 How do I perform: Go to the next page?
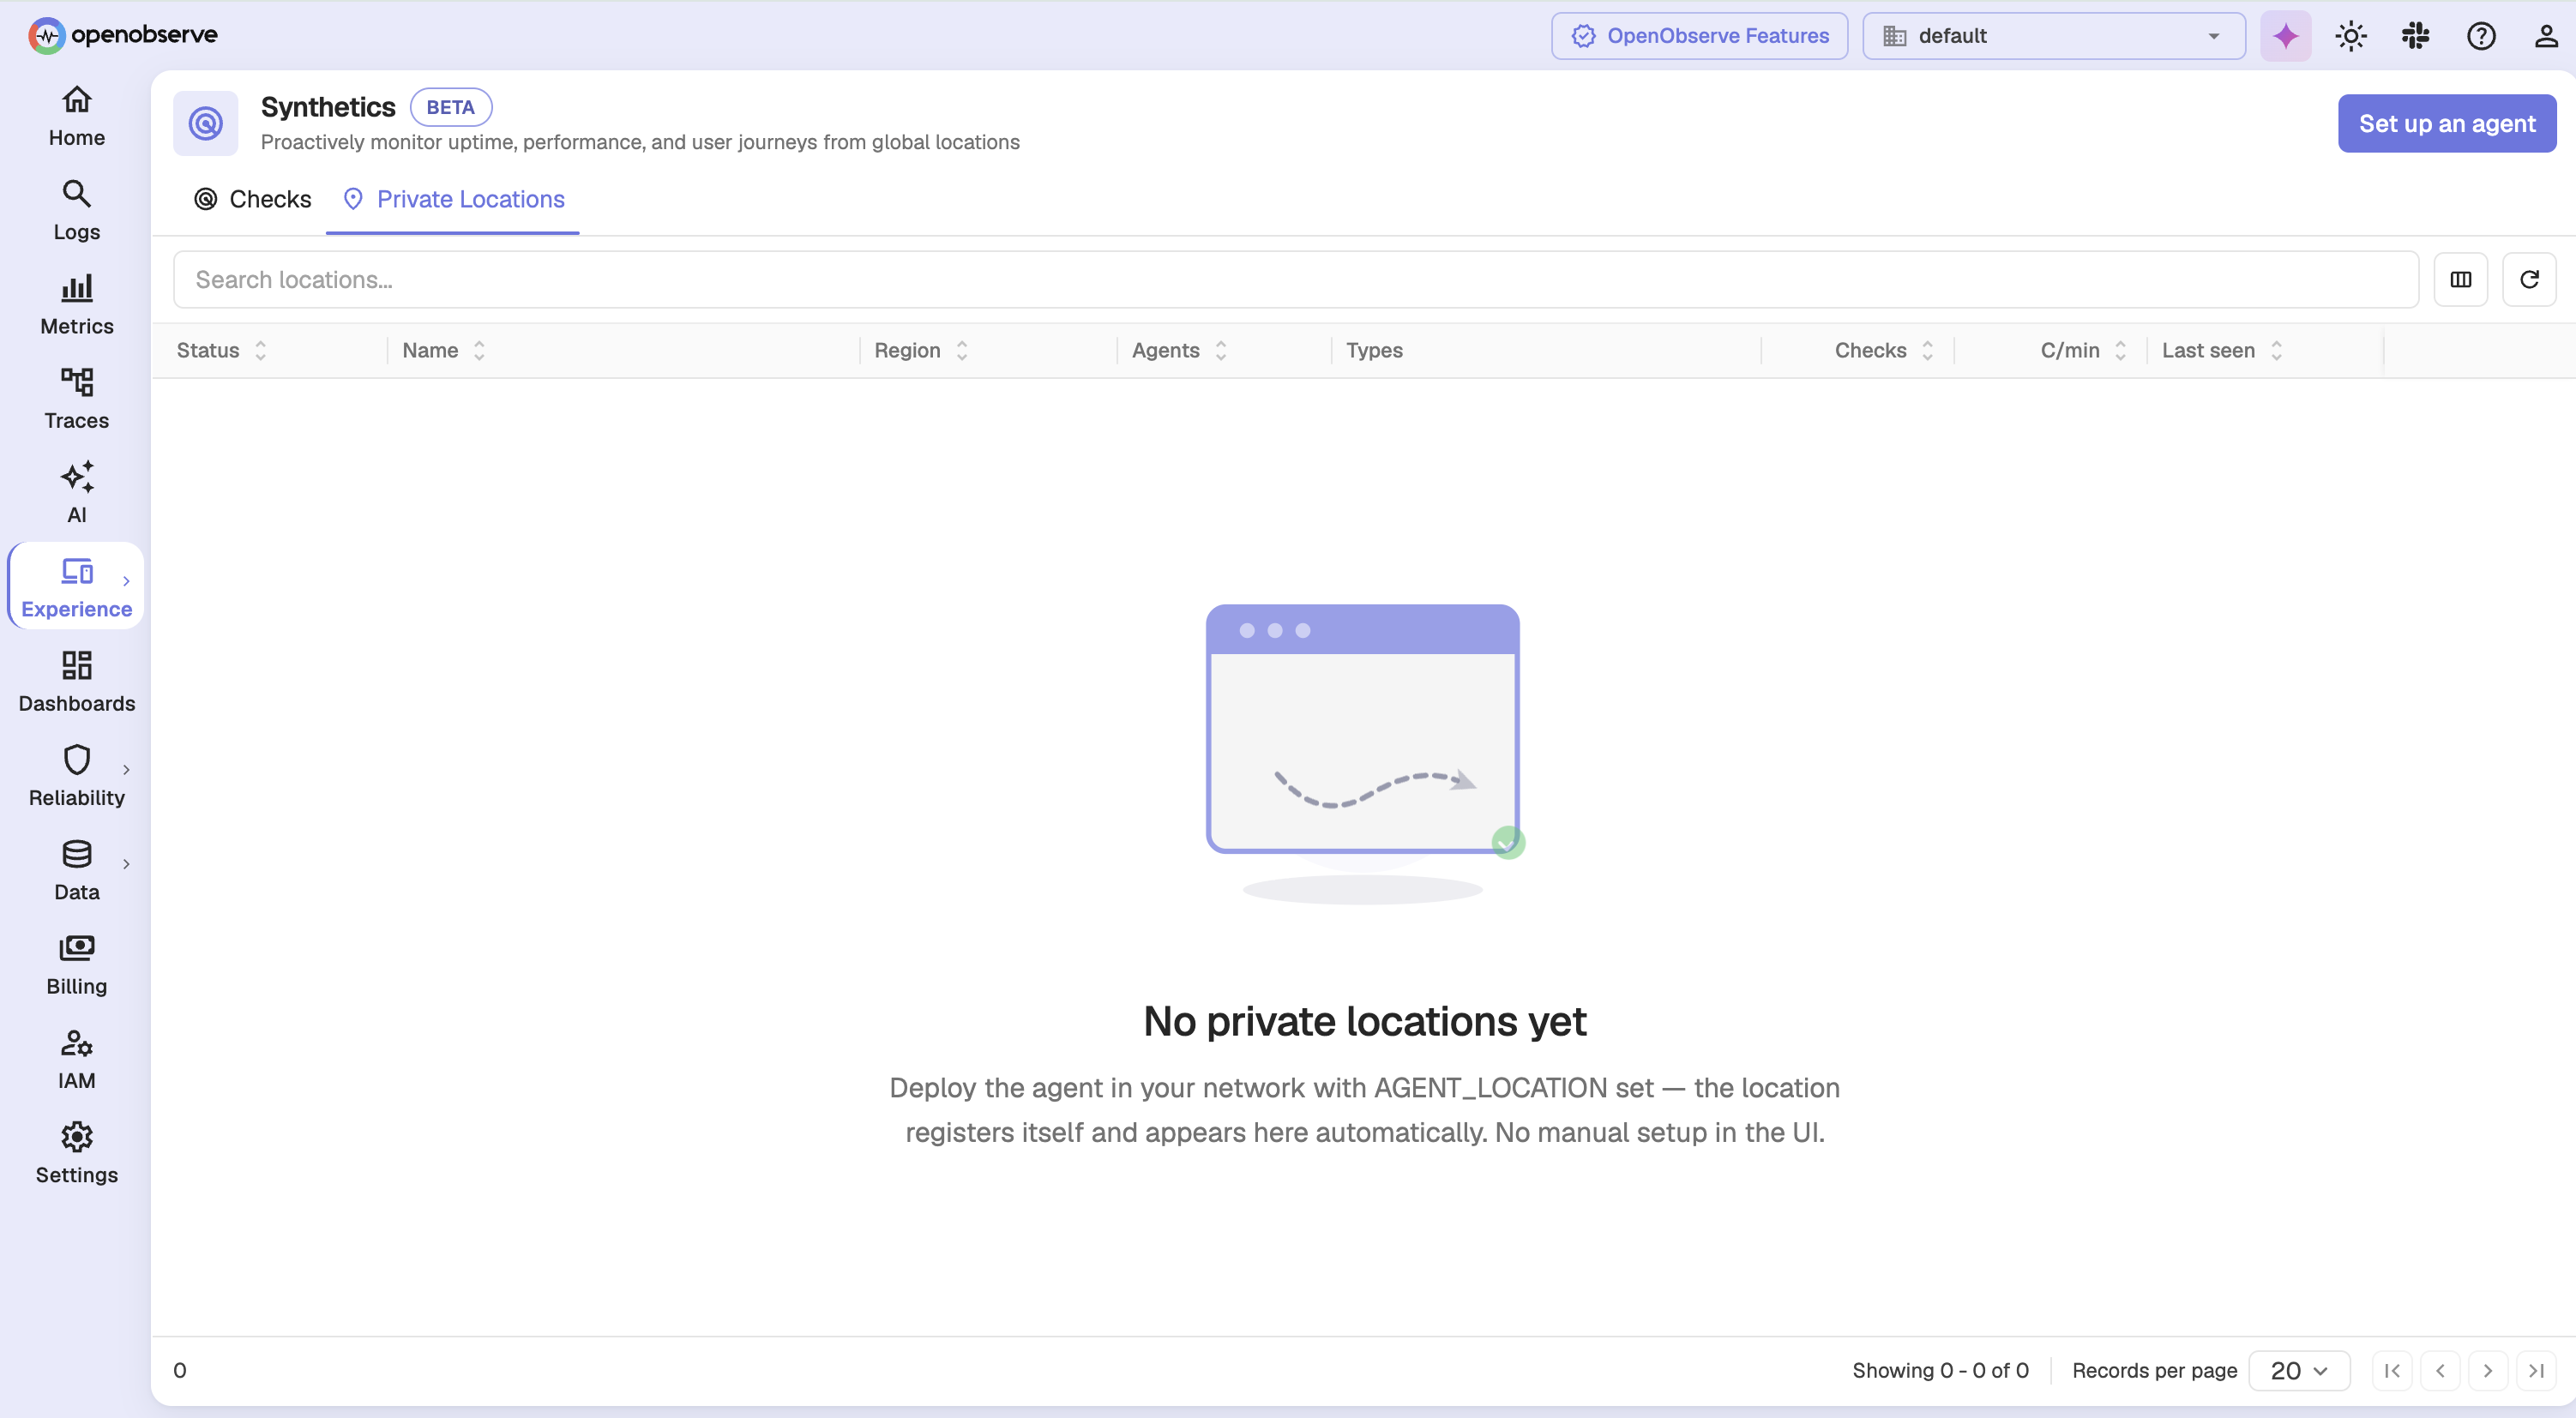pyautogui.click(x=2488, y=1370)
